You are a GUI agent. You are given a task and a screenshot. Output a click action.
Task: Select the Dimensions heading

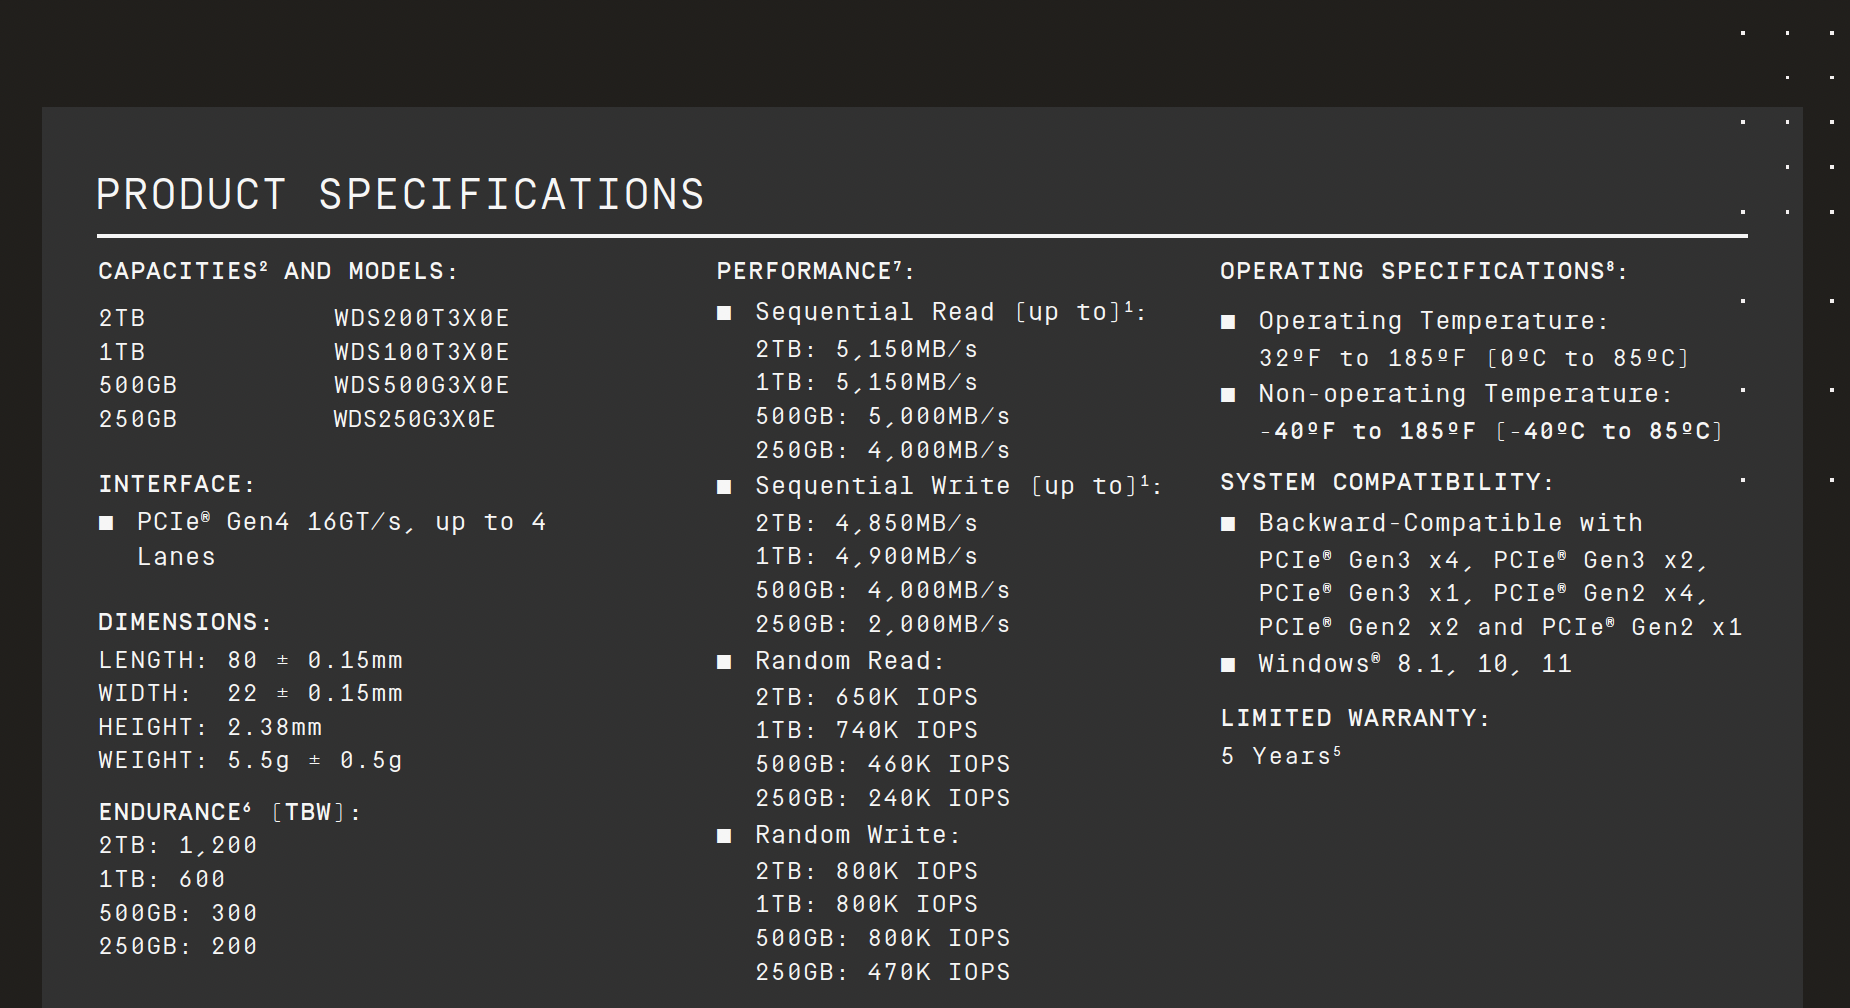click(184, 622)
